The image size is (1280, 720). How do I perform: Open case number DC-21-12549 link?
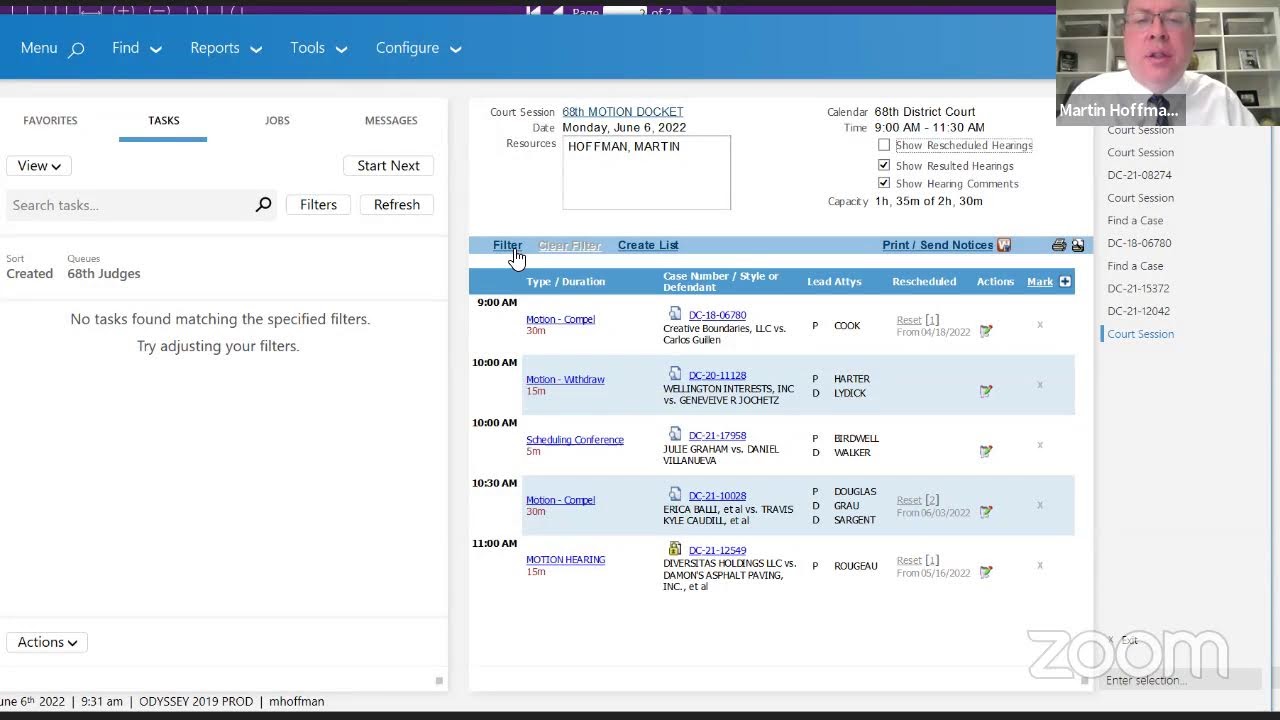pyautogui.click(x=717, y=550)
